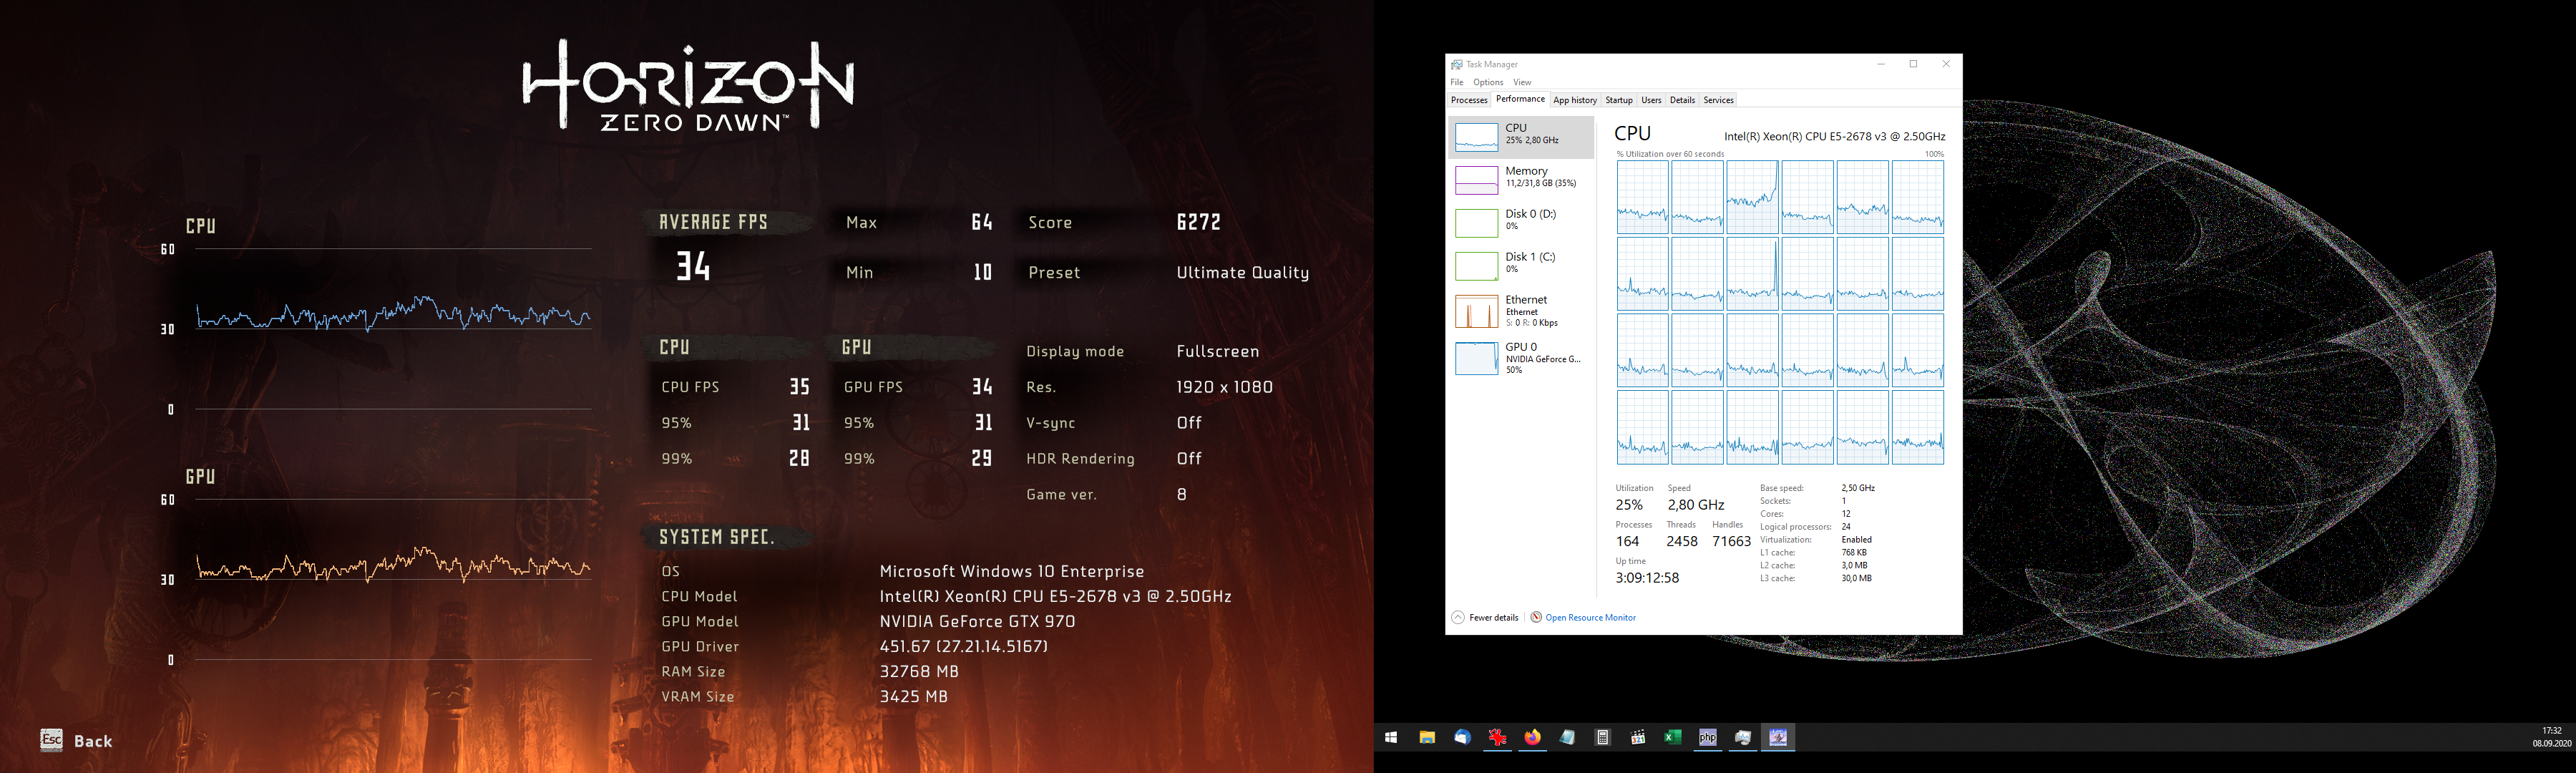Click the Windows Start button
Screen dimensions: 2576x773
(x=1391, y=738)
